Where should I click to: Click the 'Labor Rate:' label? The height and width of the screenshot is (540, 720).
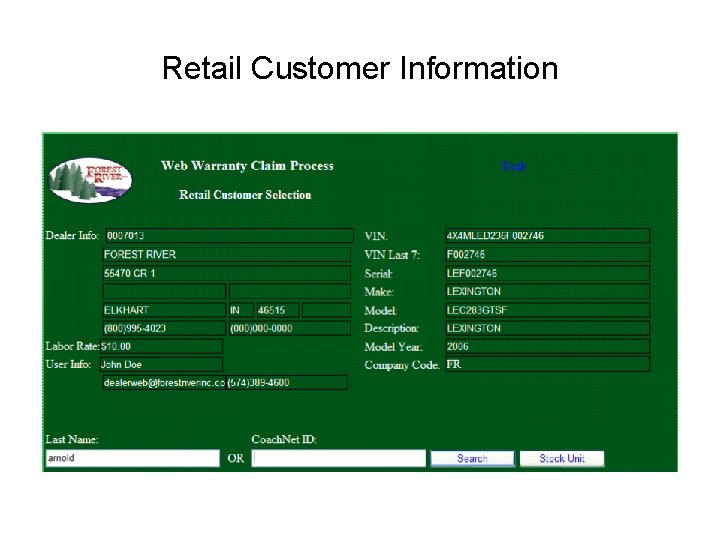73,346
